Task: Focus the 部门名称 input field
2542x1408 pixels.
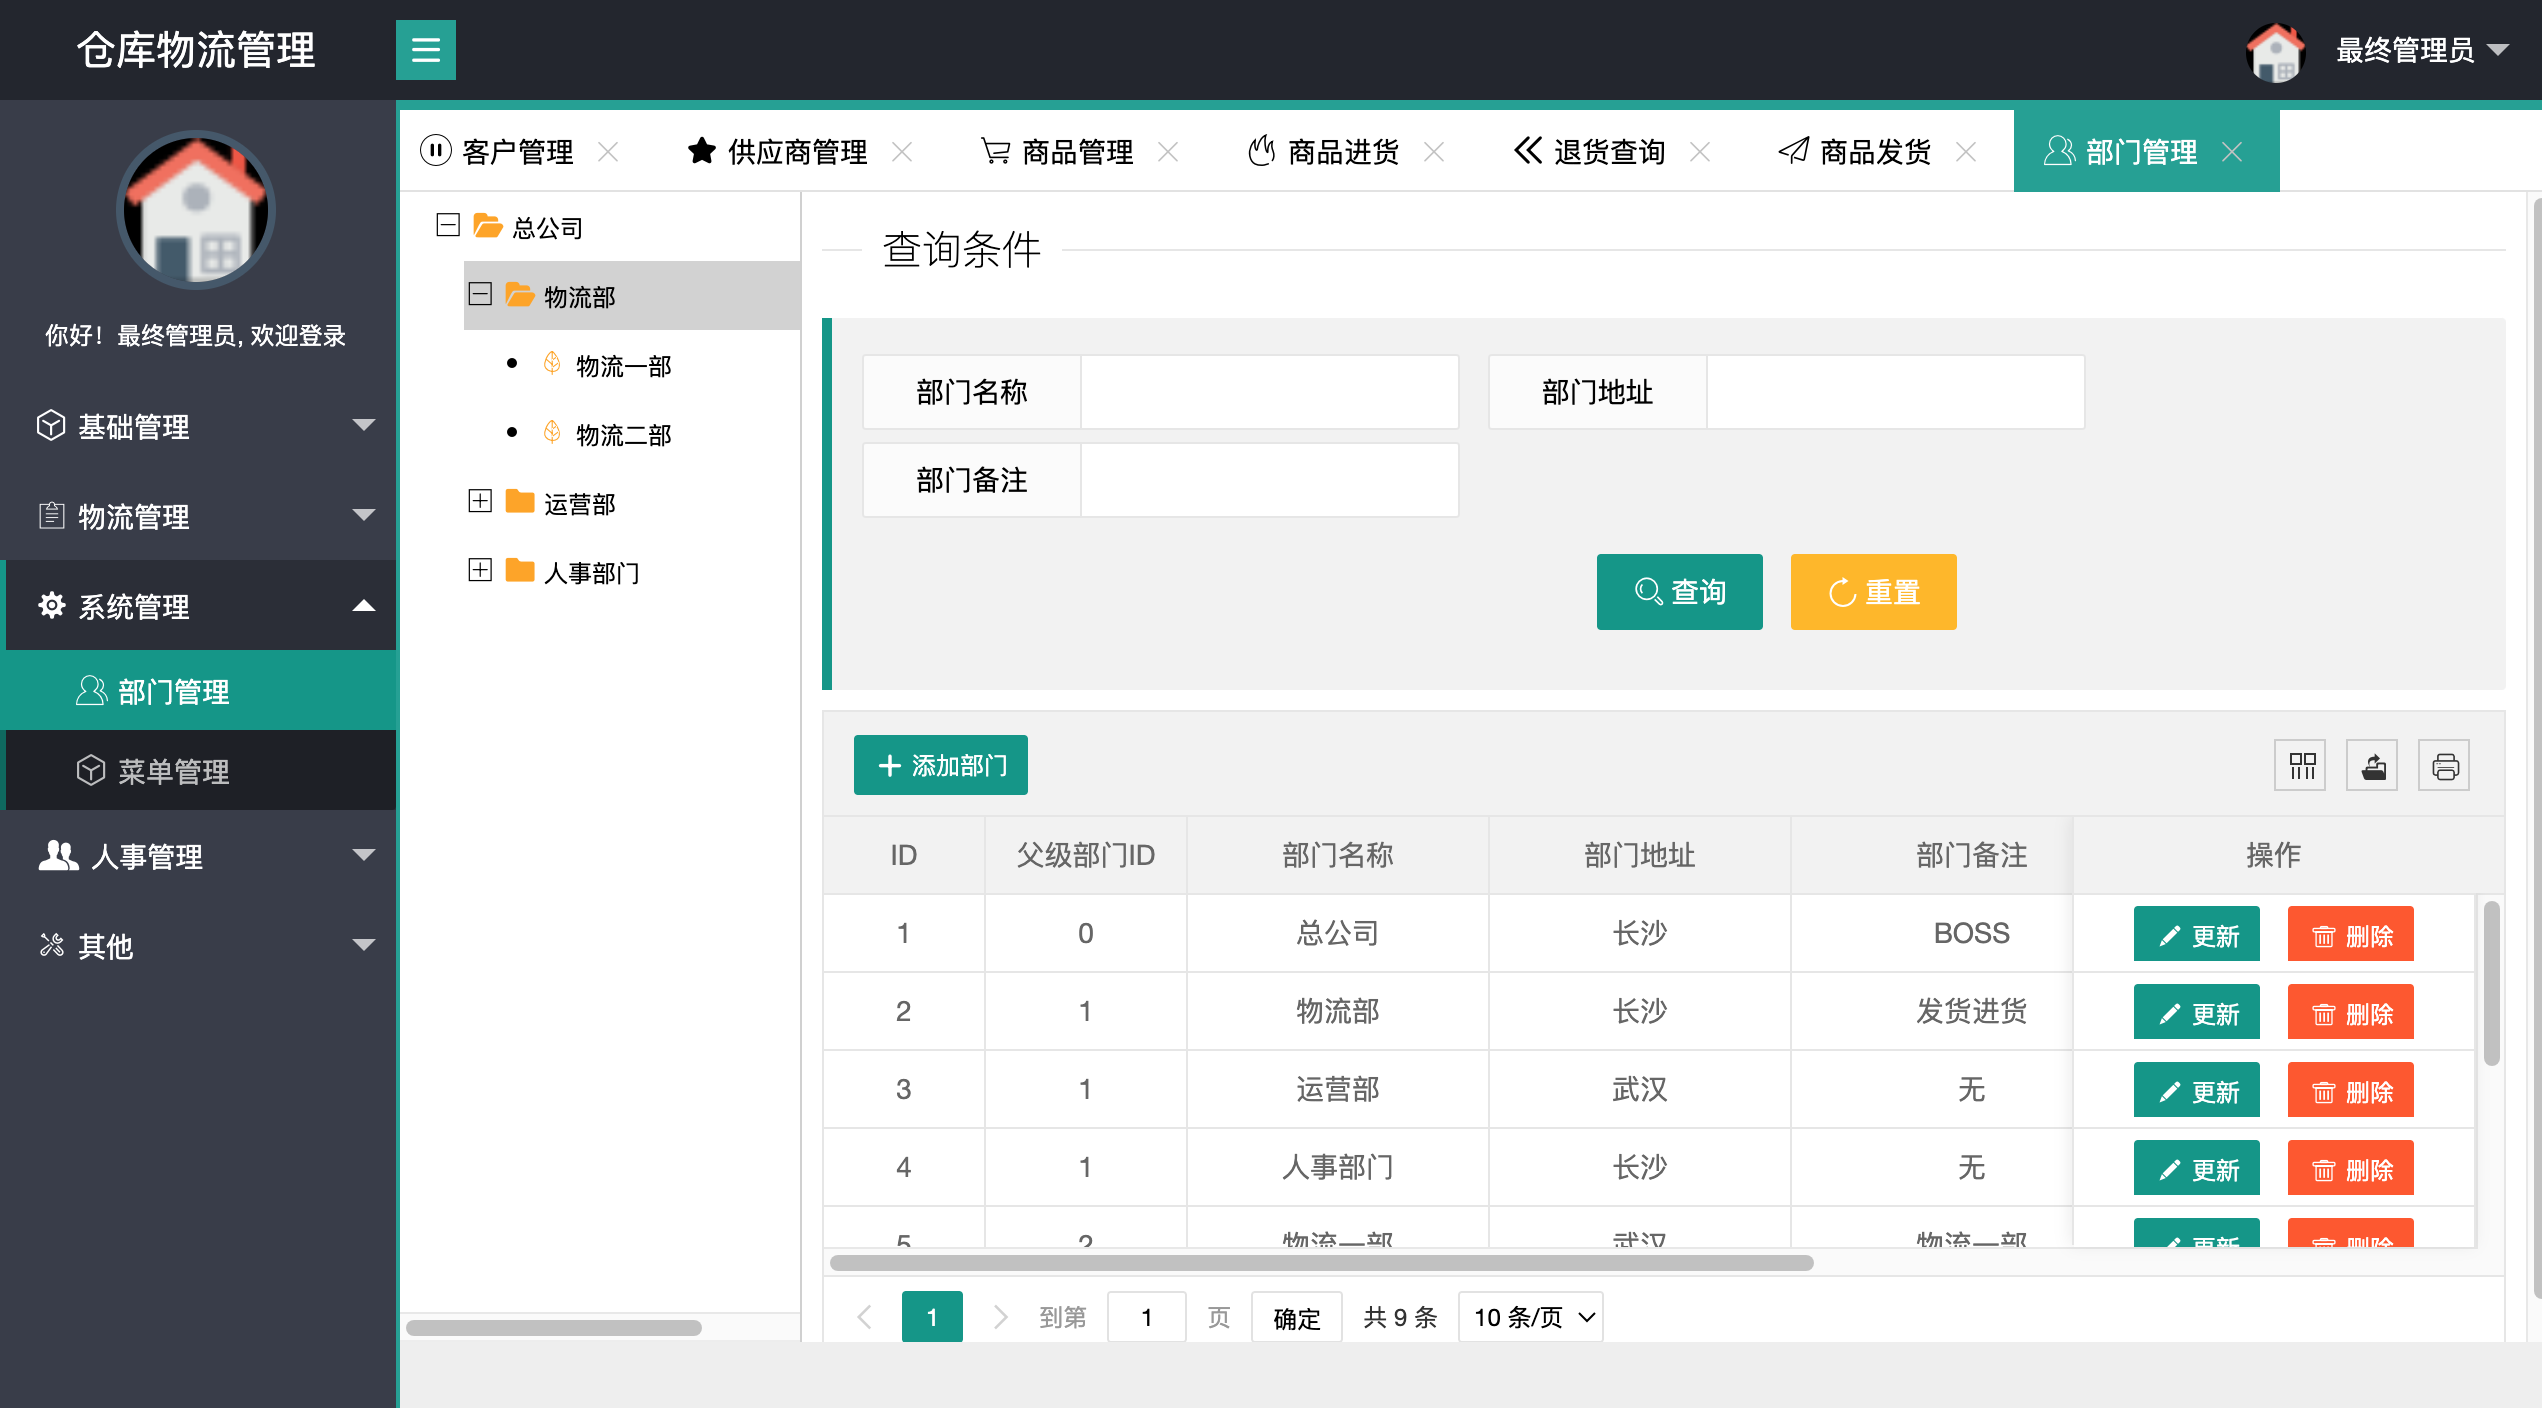Action: [1269, 392]
